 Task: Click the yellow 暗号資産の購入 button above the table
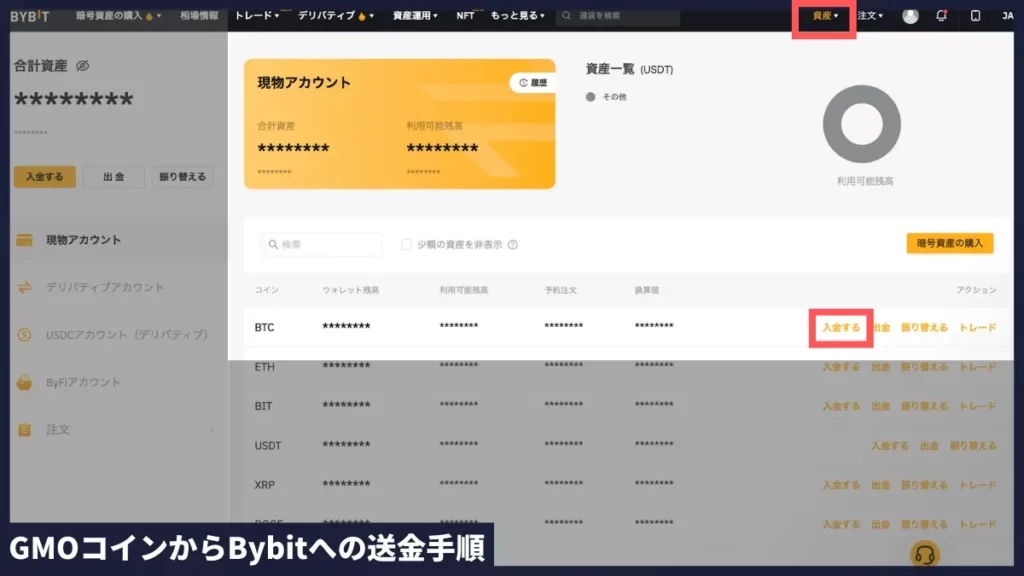pos(950,244)
